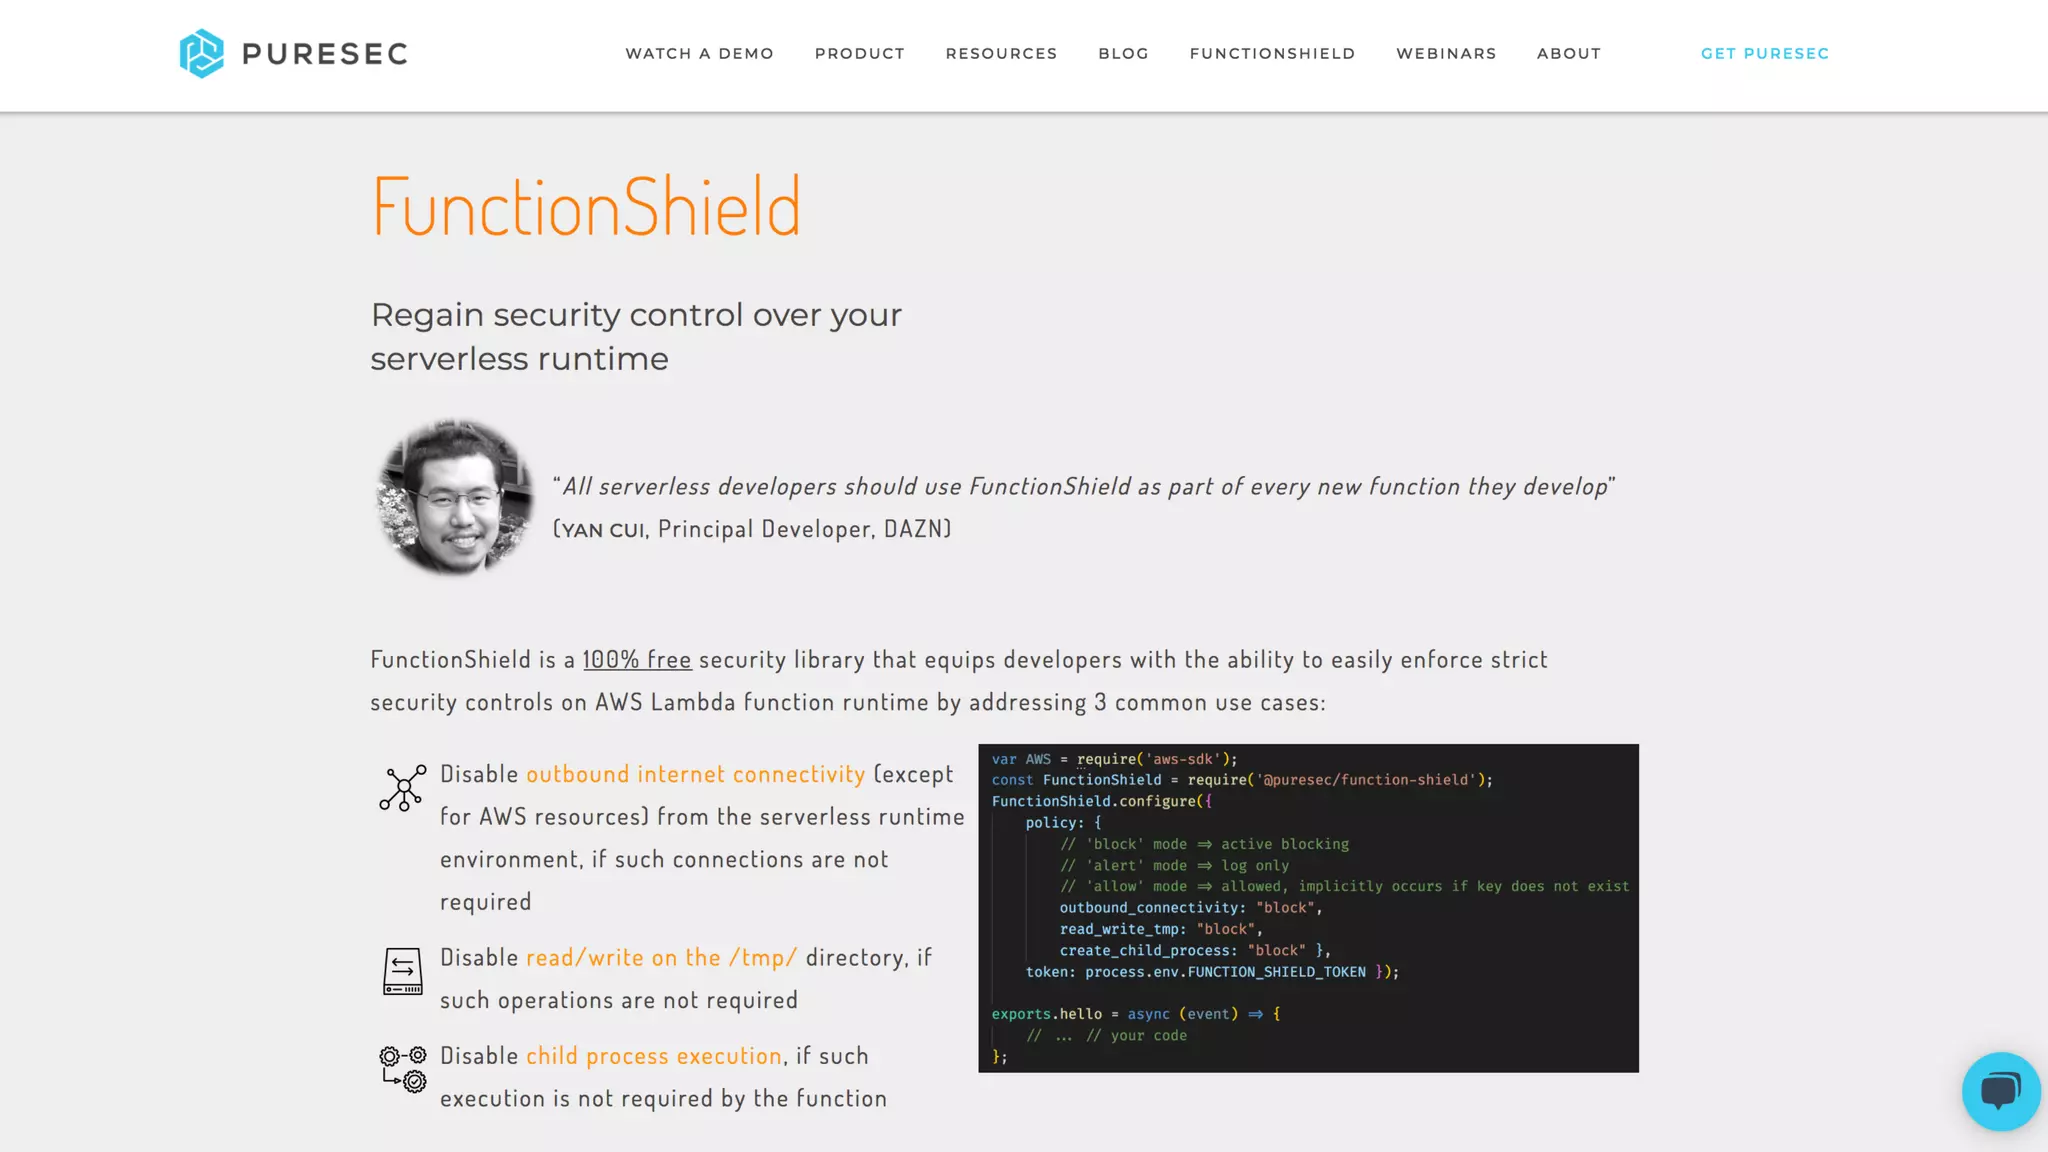Click the /tmp/ read-write disk icon
The width and height of the screenshot is (2048, 1152).
403,971
